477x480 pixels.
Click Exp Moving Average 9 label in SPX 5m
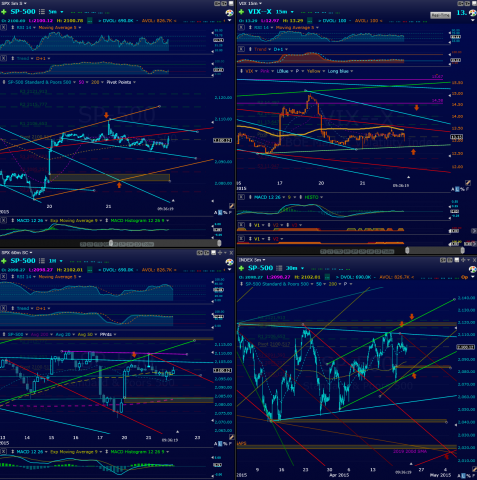coord(75,221)
